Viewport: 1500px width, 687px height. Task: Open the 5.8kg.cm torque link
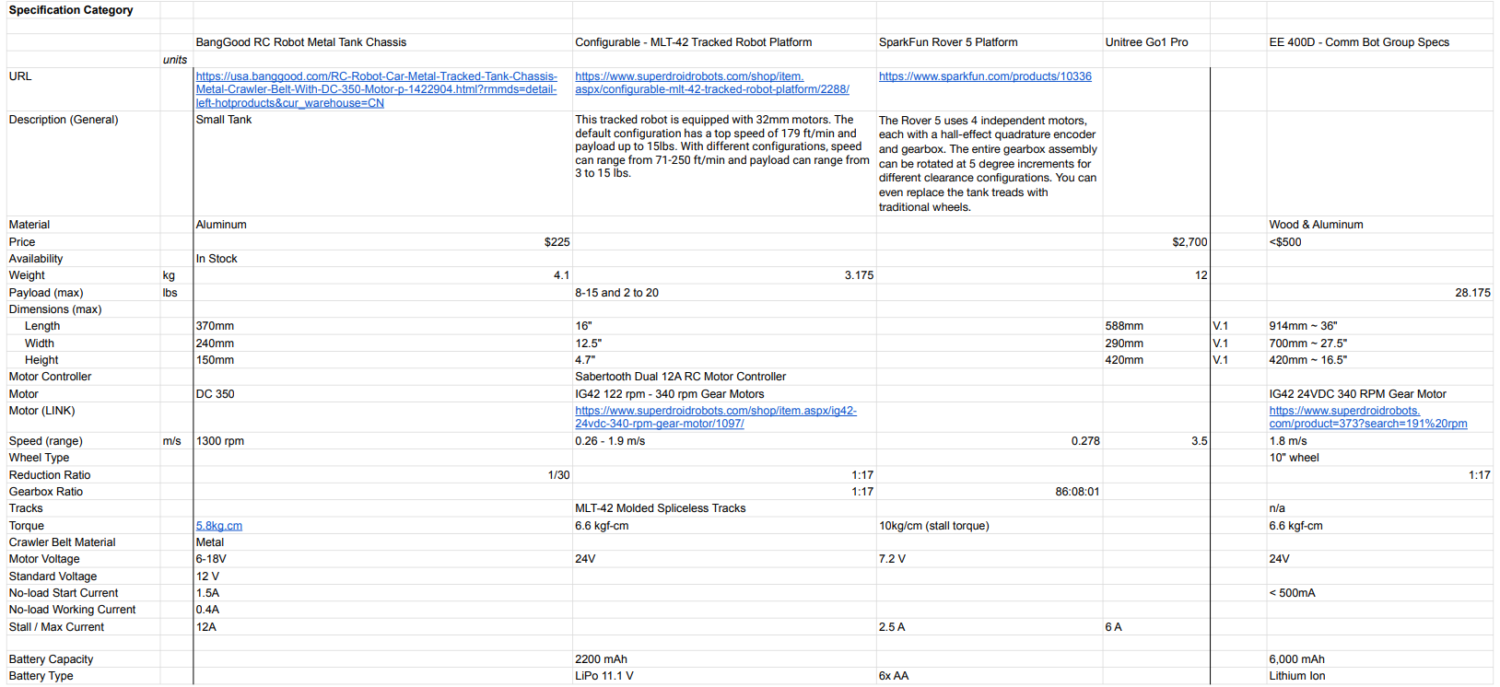coord(216,525)
